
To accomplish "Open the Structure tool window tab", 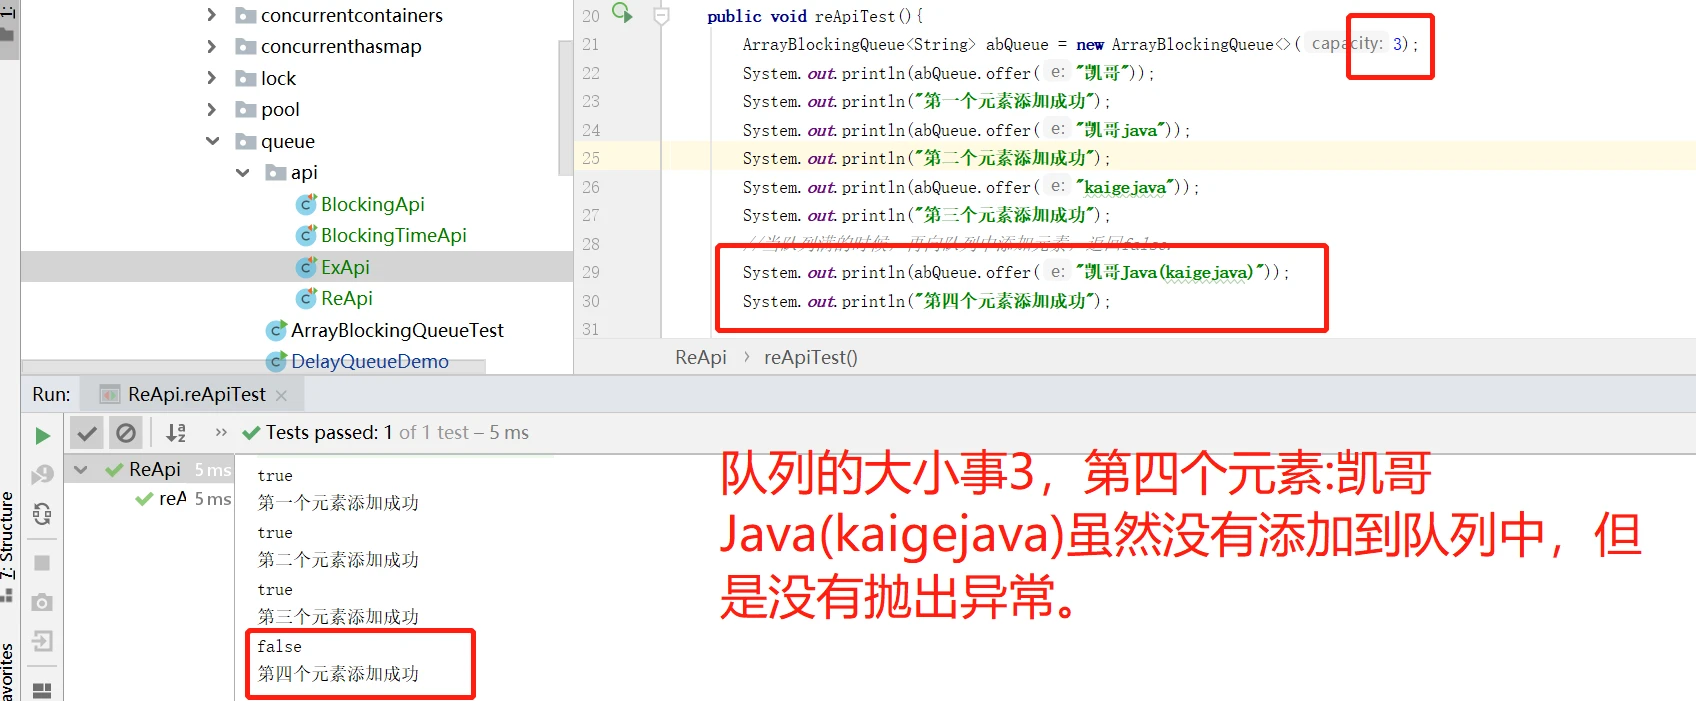I will (7, 535).
